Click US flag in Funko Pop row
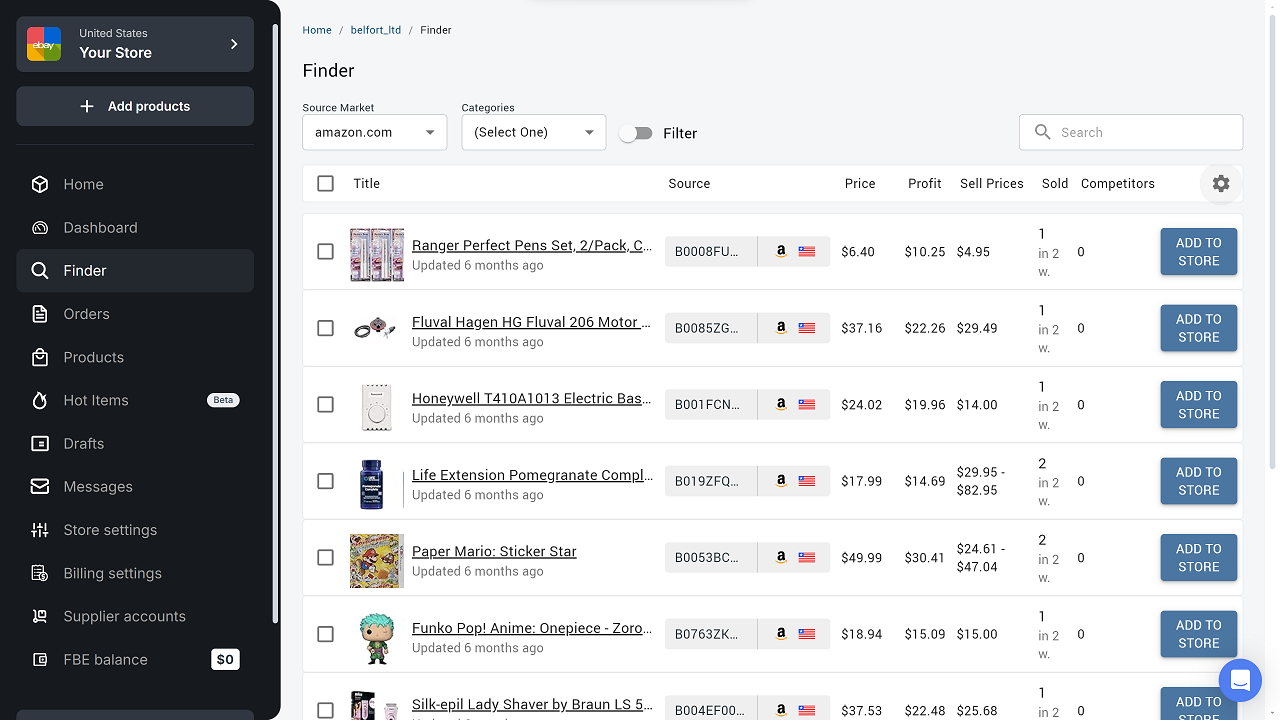 click(x=807, y=634)
